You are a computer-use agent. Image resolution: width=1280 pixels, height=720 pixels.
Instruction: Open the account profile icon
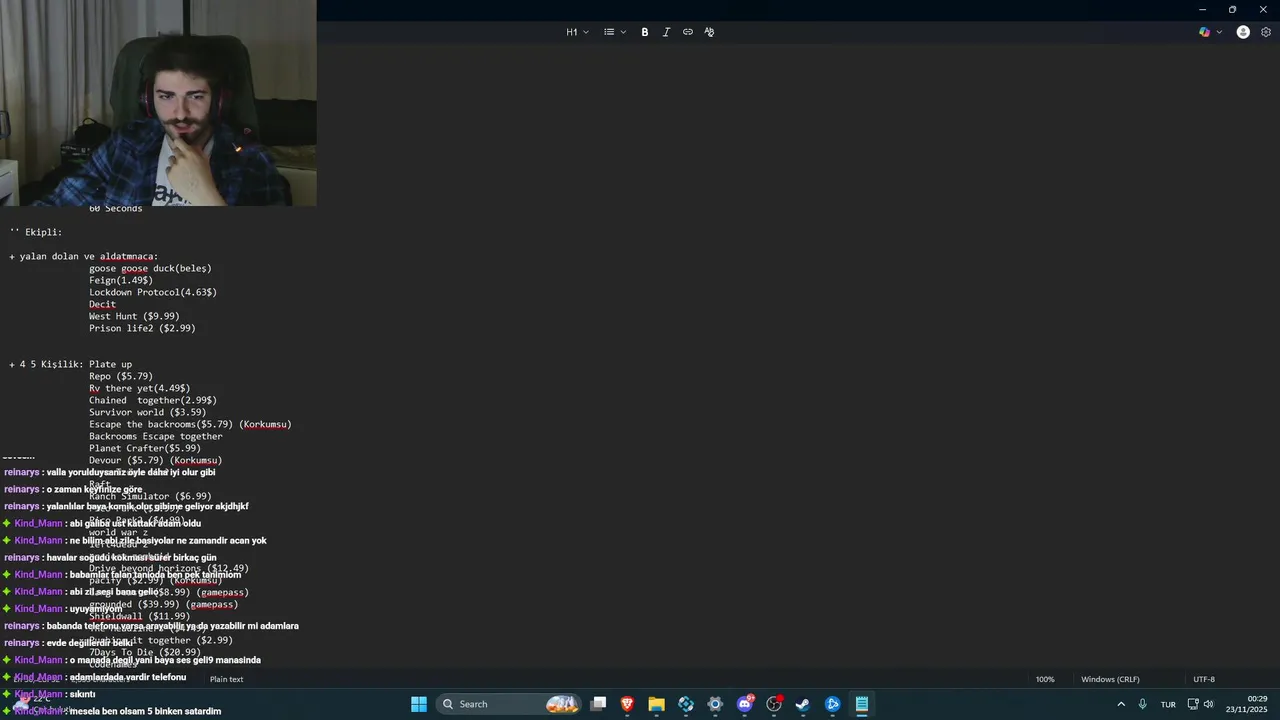[x=1243, y=32]
